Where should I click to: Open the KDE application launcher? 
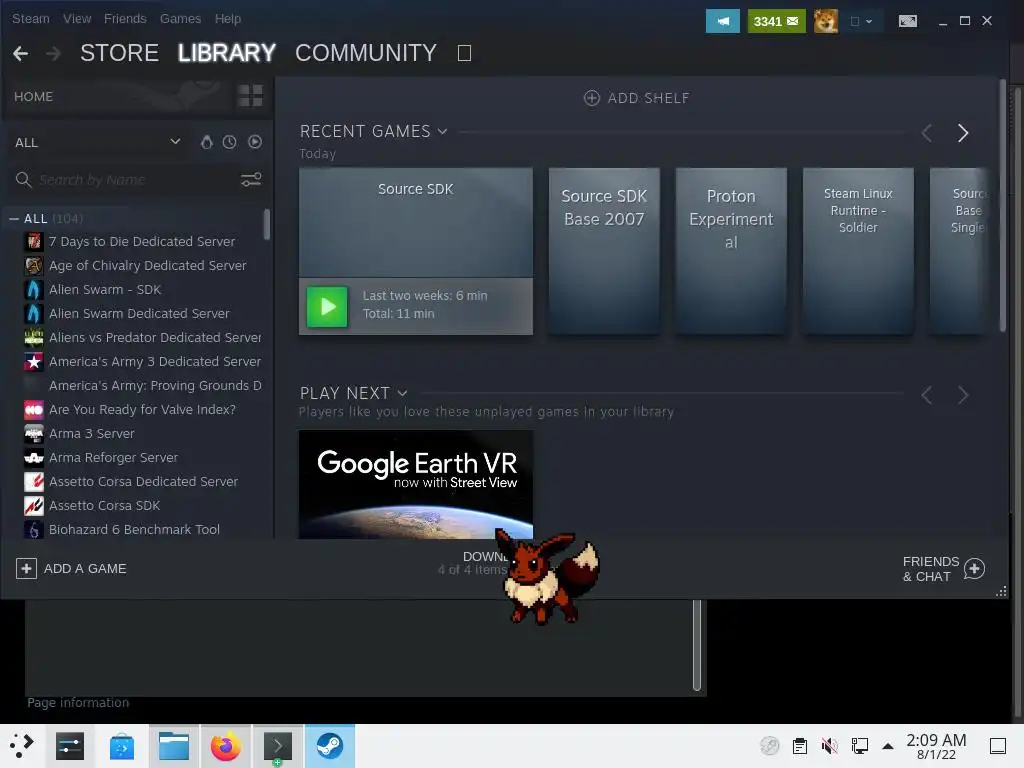pos(22,746)
